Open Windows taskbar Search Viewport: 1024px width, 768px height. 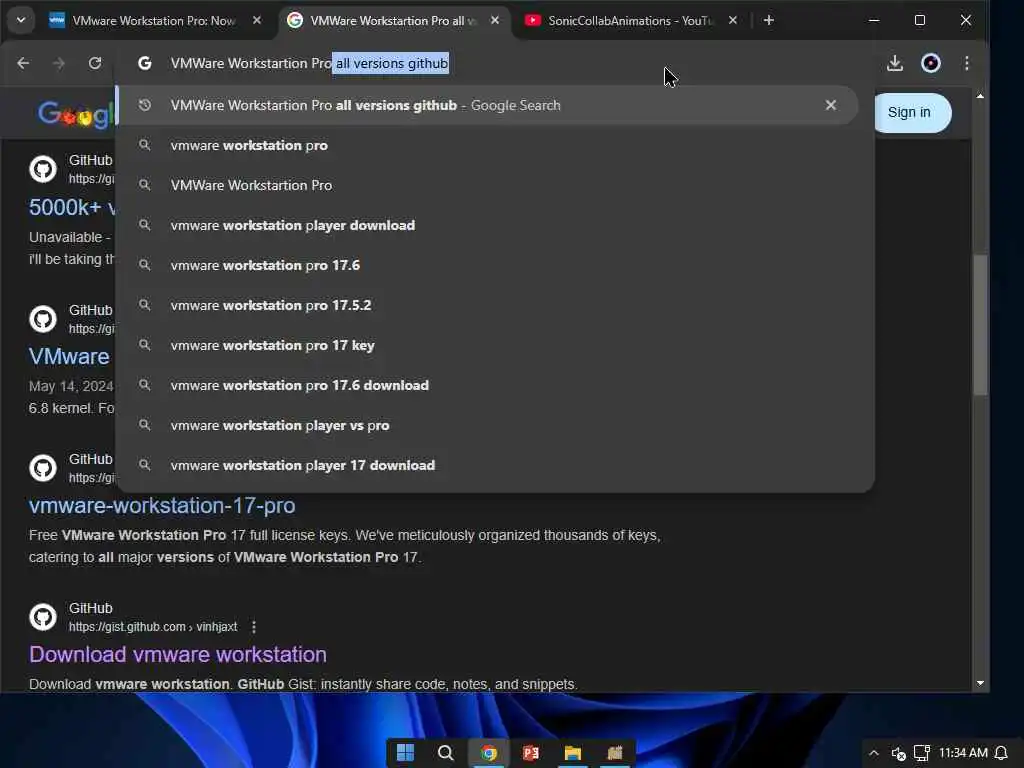pyautogui.click(x=446, y=753)
